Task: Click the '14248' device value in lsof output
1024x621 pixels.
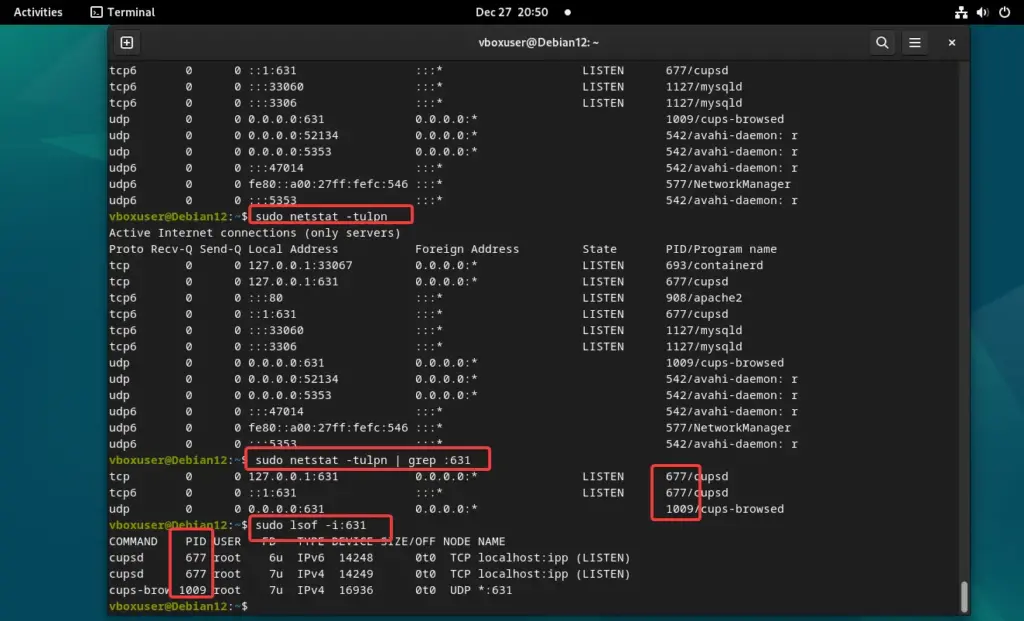Action: pos(356,558)
